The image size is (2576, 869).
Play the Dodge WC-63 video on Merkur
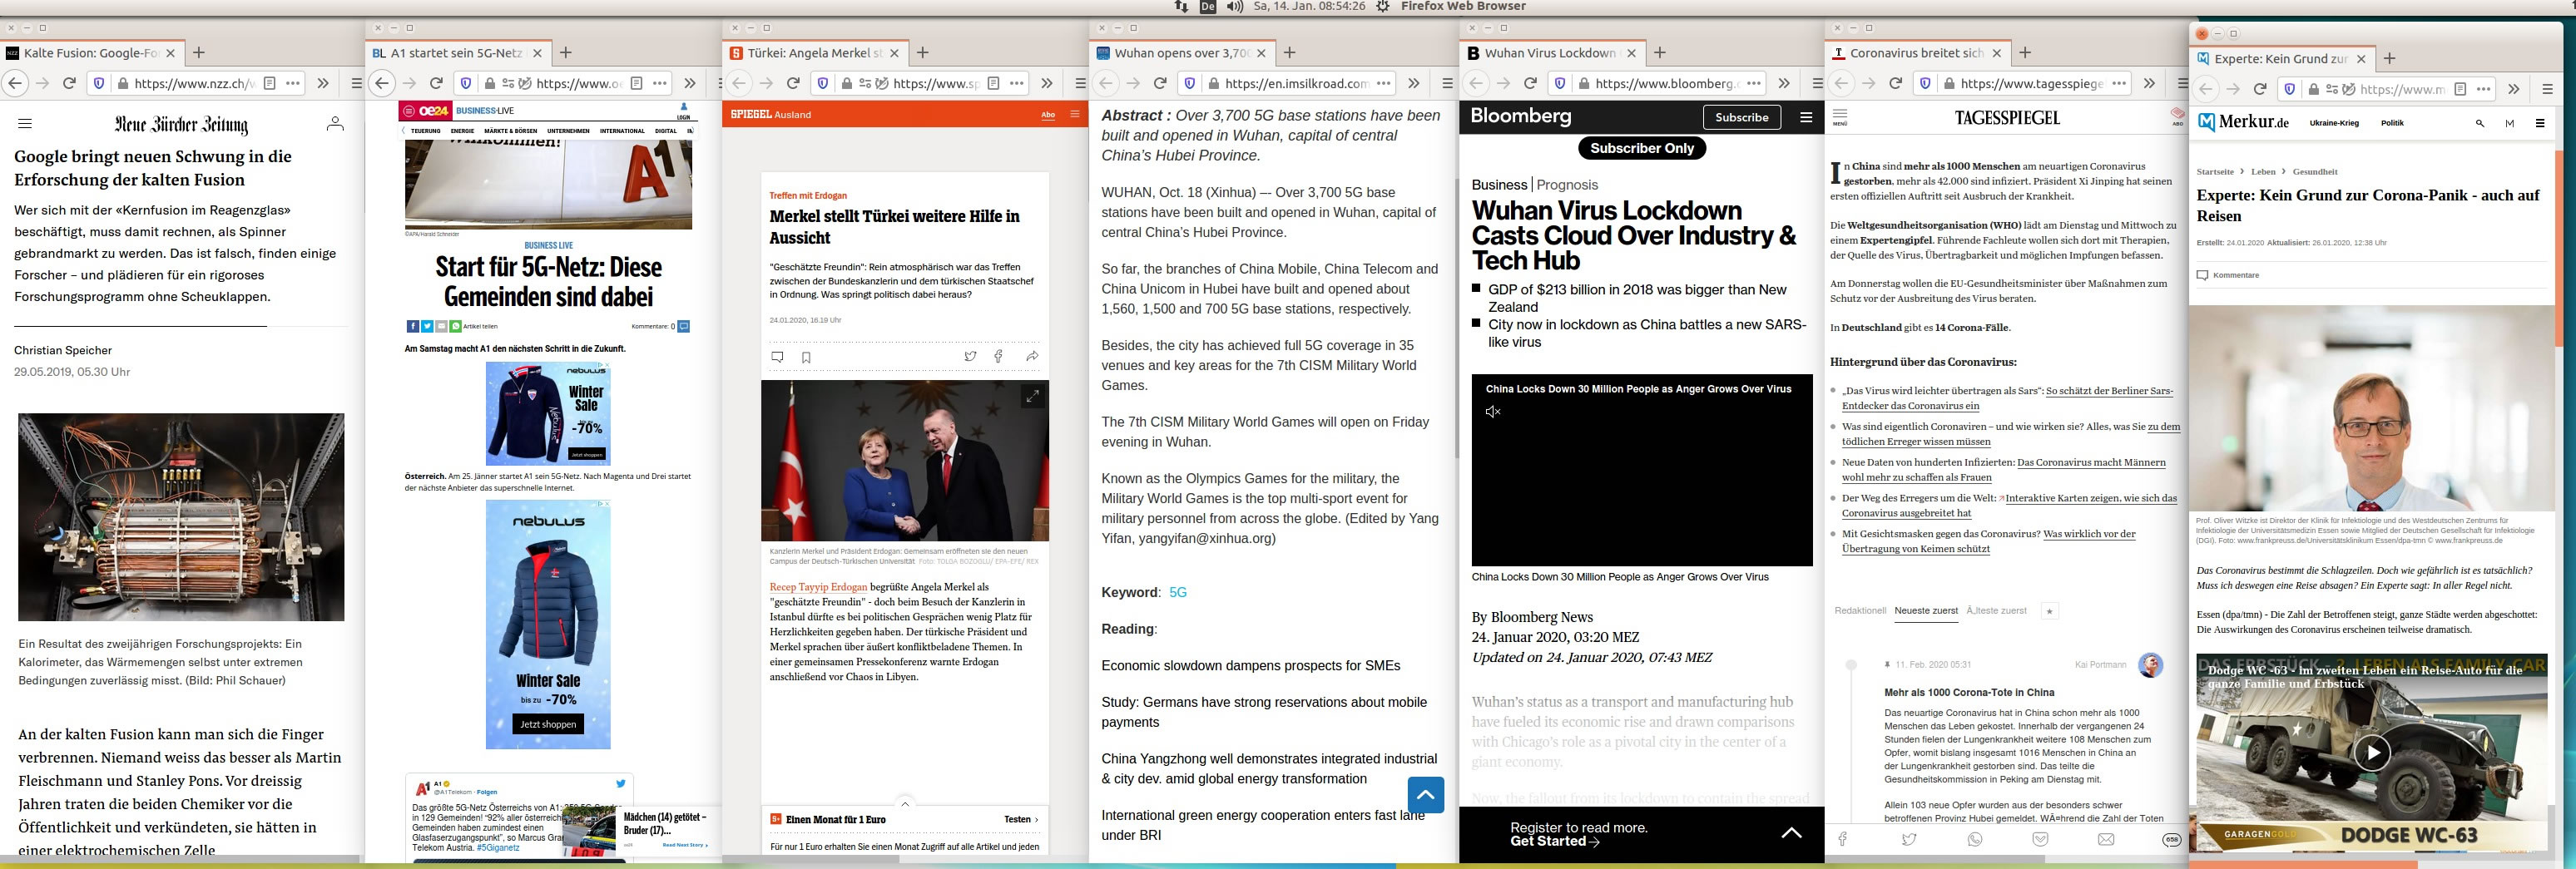(2371, 752)
